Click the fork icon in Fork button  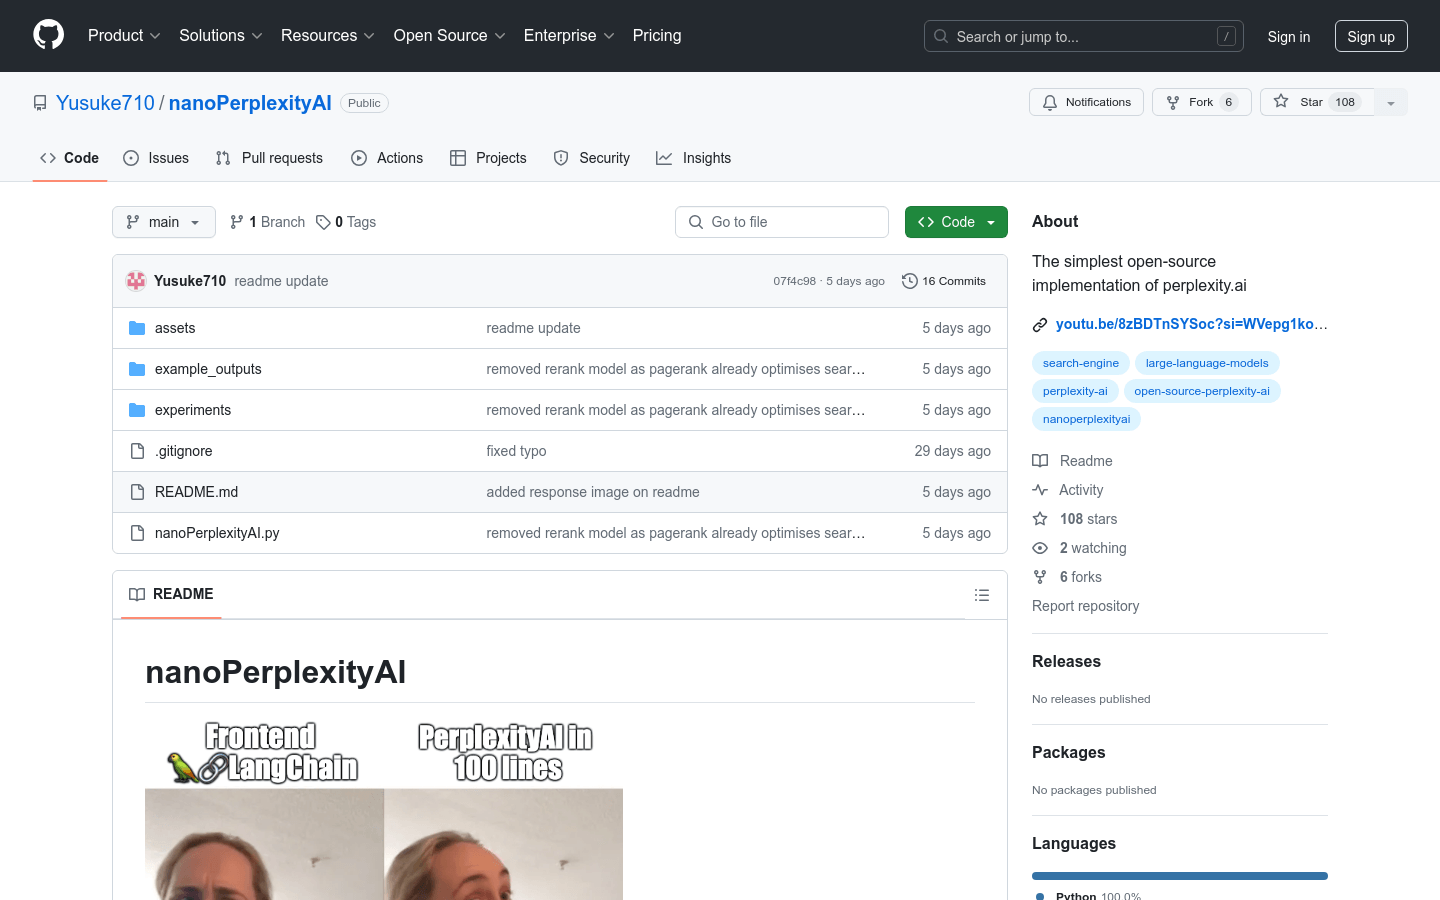(x=1173, y=102)
